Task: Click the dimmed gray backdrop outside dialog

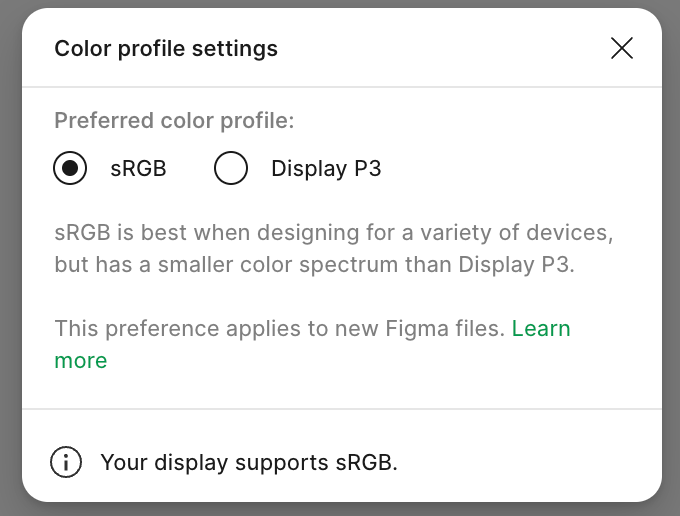Action: click(x=10, y=260)
